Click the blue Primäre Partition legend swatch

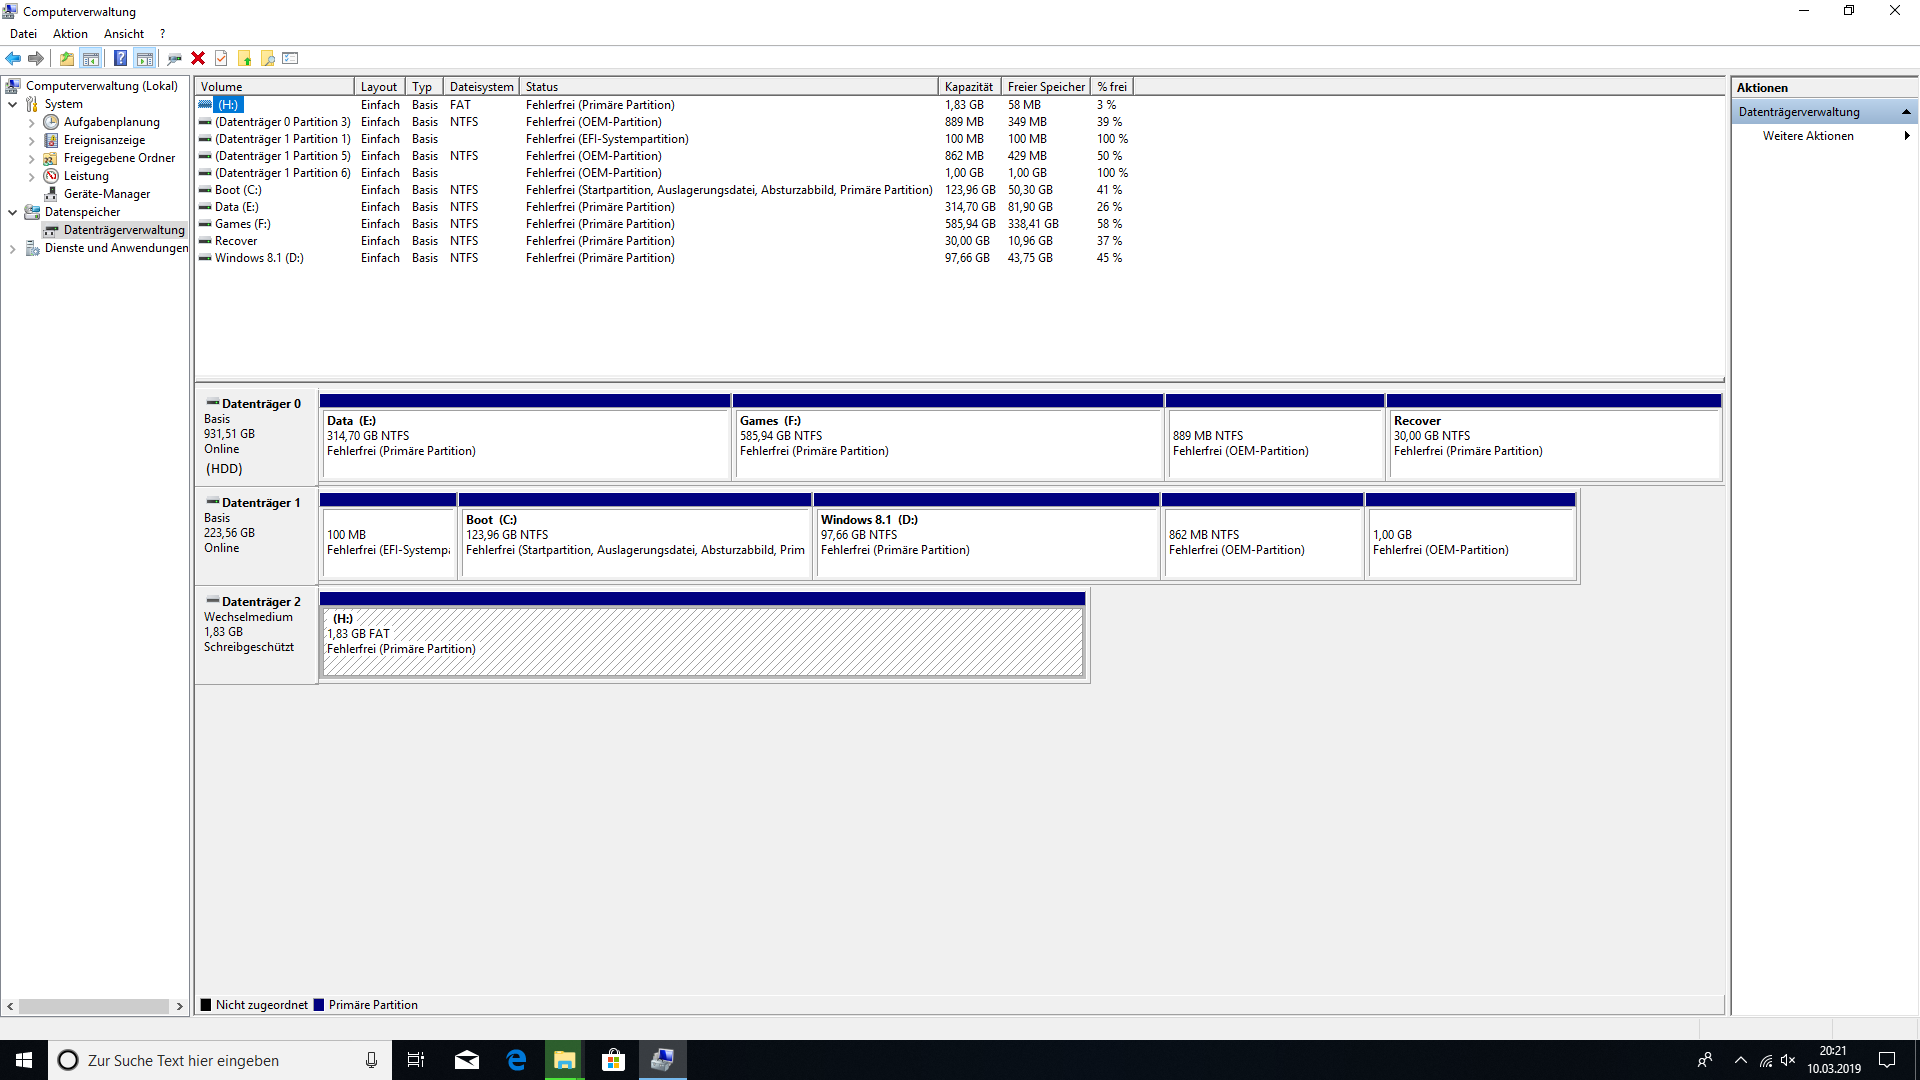click(x=319, y=1005)
